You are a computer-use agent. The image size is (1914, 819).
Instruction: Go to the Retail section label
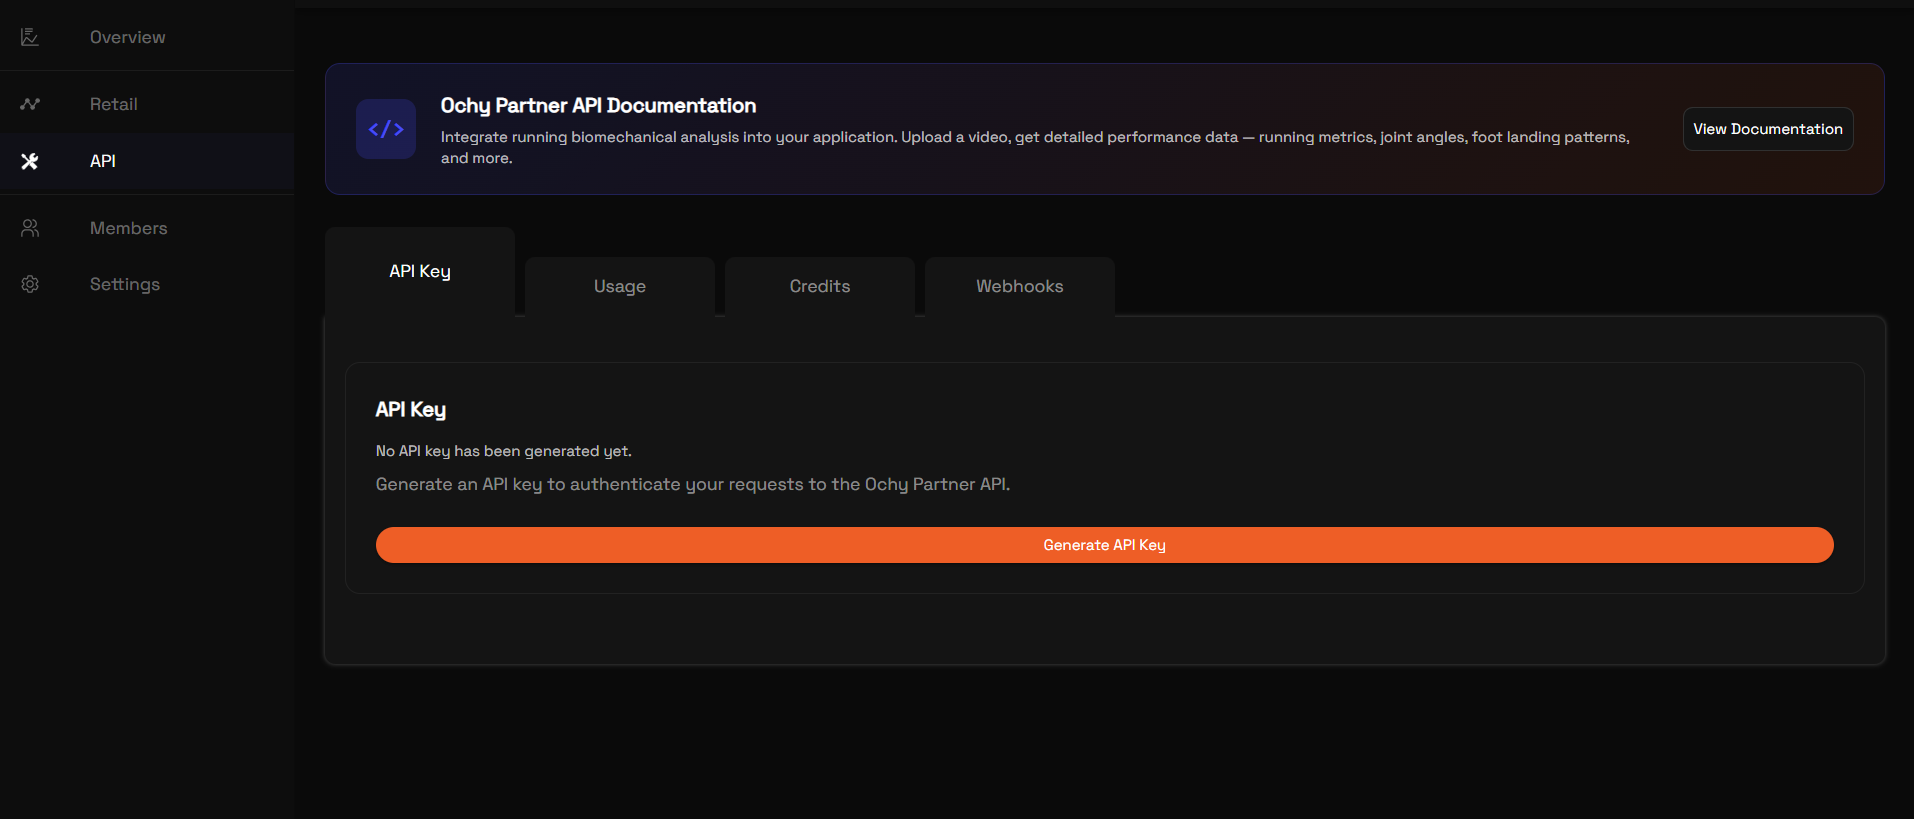tap(113, 104)
